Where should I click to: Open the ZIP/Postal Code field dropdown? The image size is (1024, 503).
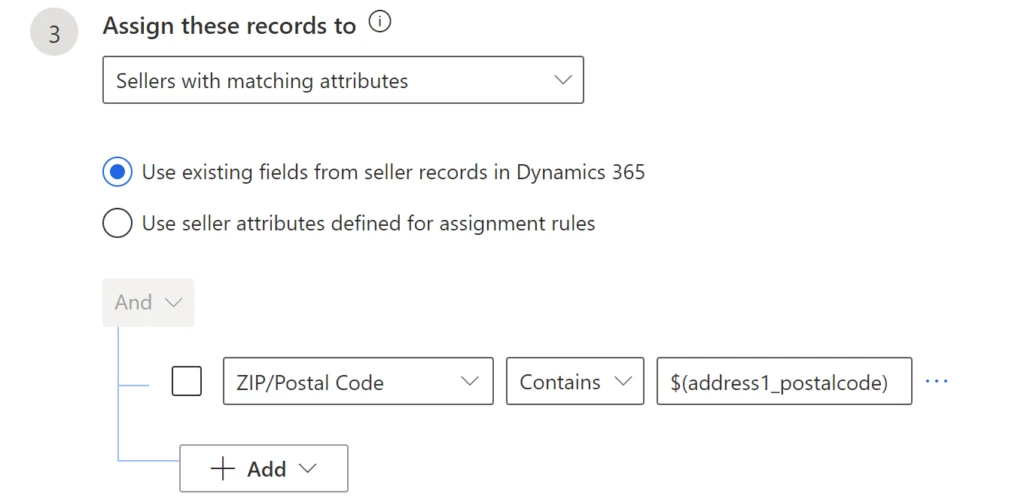[358, 381]
